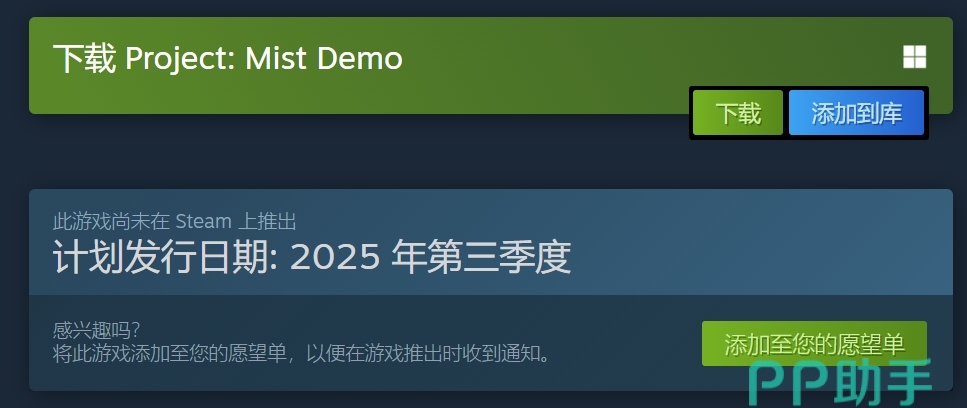The height and width of the screenshot is (408, 967).
Task: Click the 将此游戏添加至您的愿望单 description line
Action: pyautogui.click(x=301, y=354)
